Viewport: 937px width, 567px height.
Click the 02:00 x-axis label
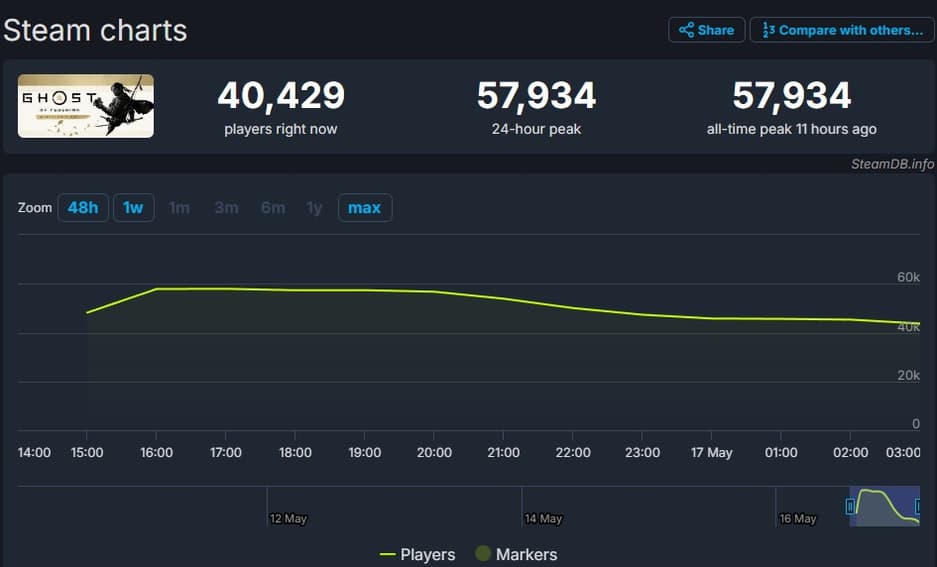[x=850, y=453]
